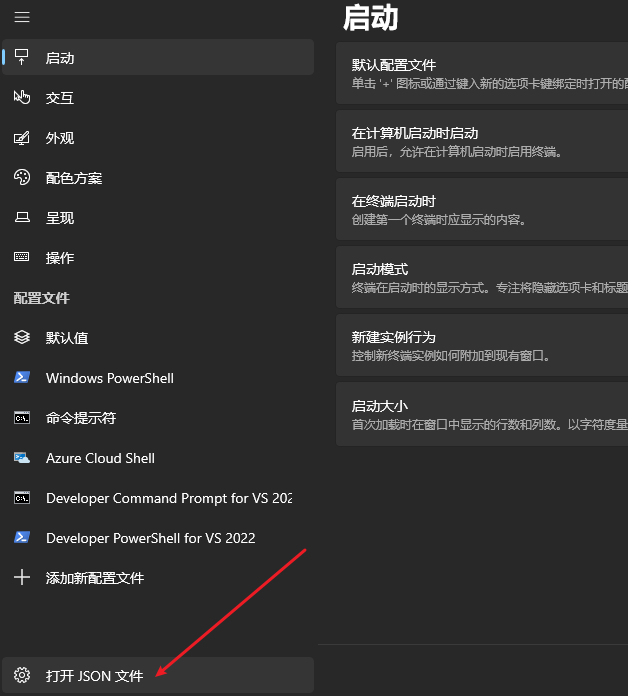
Task: Click the hamburger menu icon
Action: click(x=22, y=18)
